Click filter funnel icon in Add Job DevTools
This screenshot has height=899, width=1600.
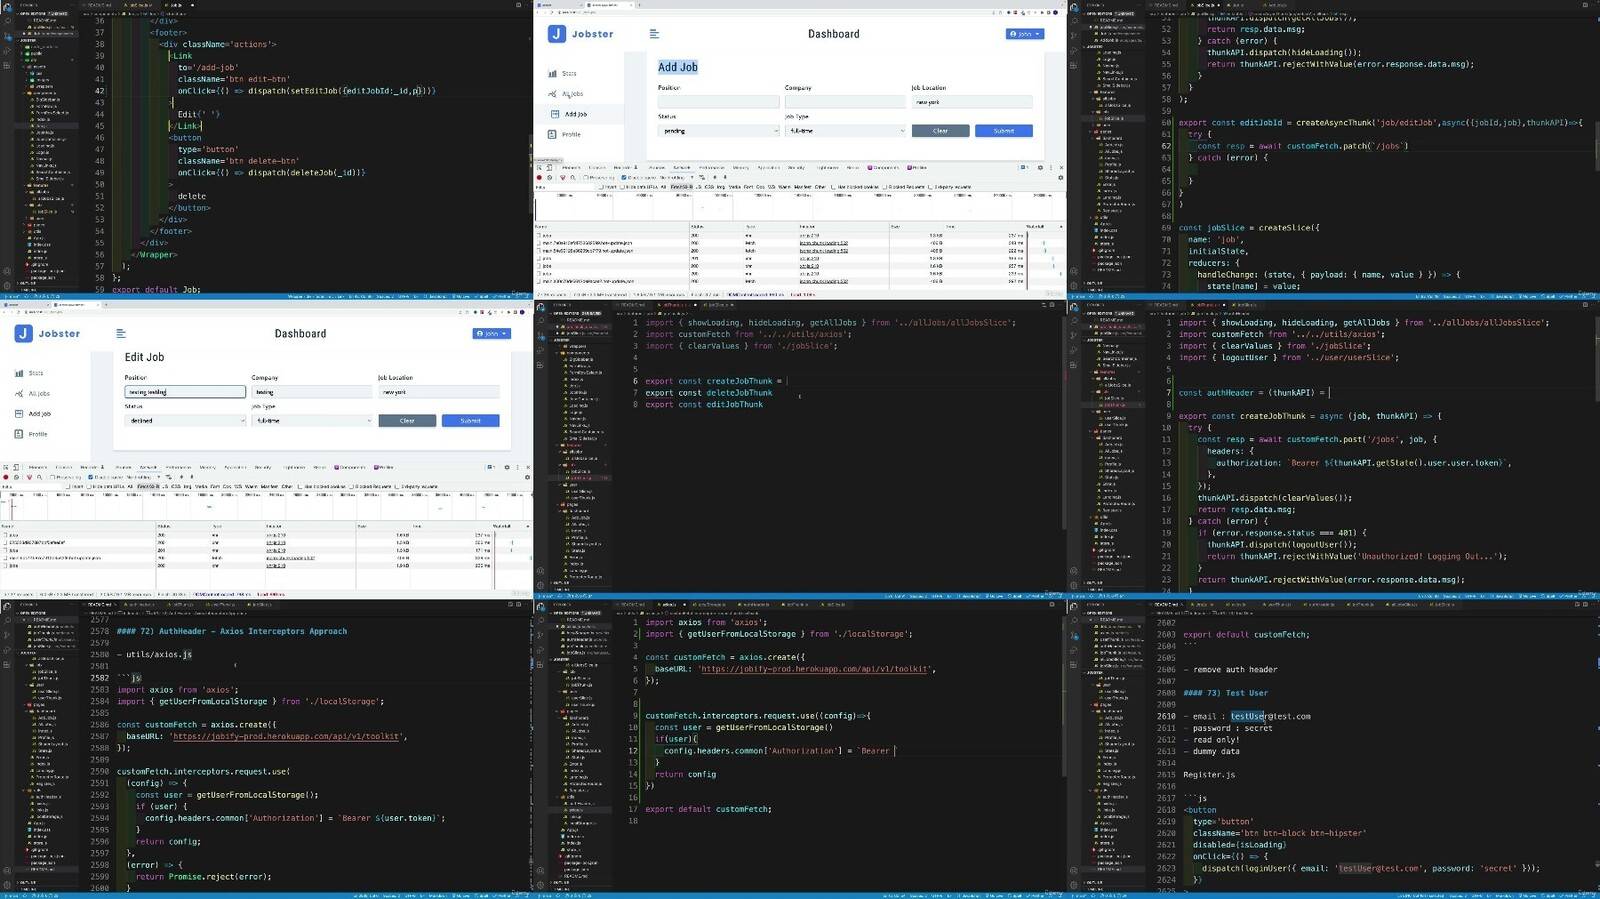coord(562,177)
